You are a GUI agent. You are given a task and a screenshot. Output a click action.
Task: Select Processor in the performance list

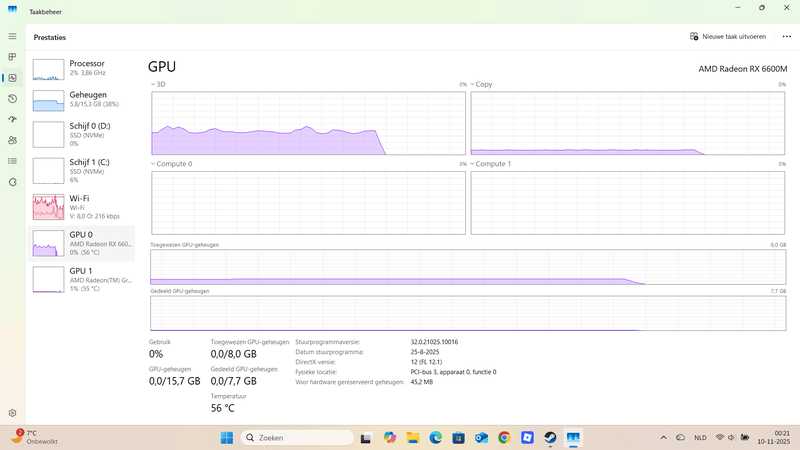click(81, 68)
